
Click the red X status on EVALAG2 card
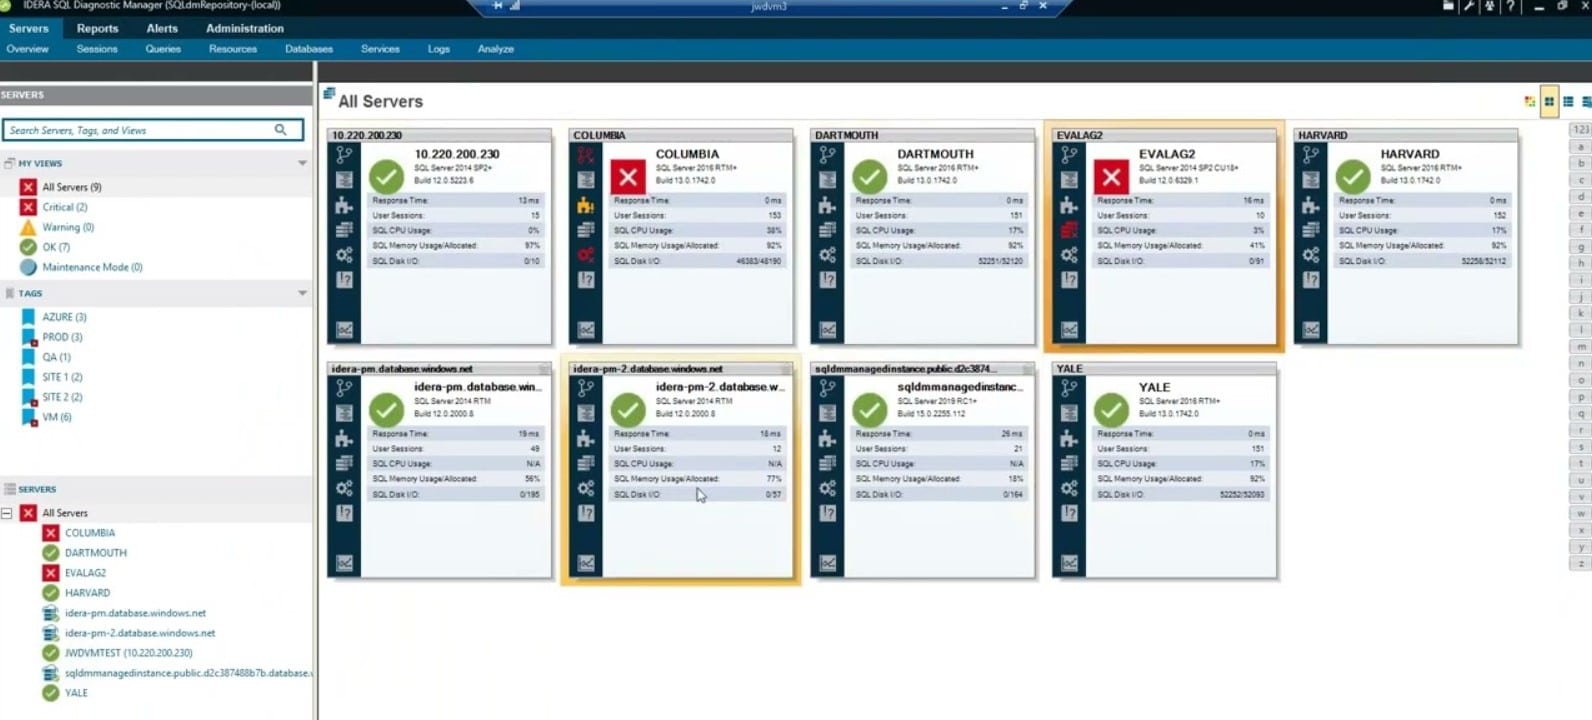[1111, 178]
